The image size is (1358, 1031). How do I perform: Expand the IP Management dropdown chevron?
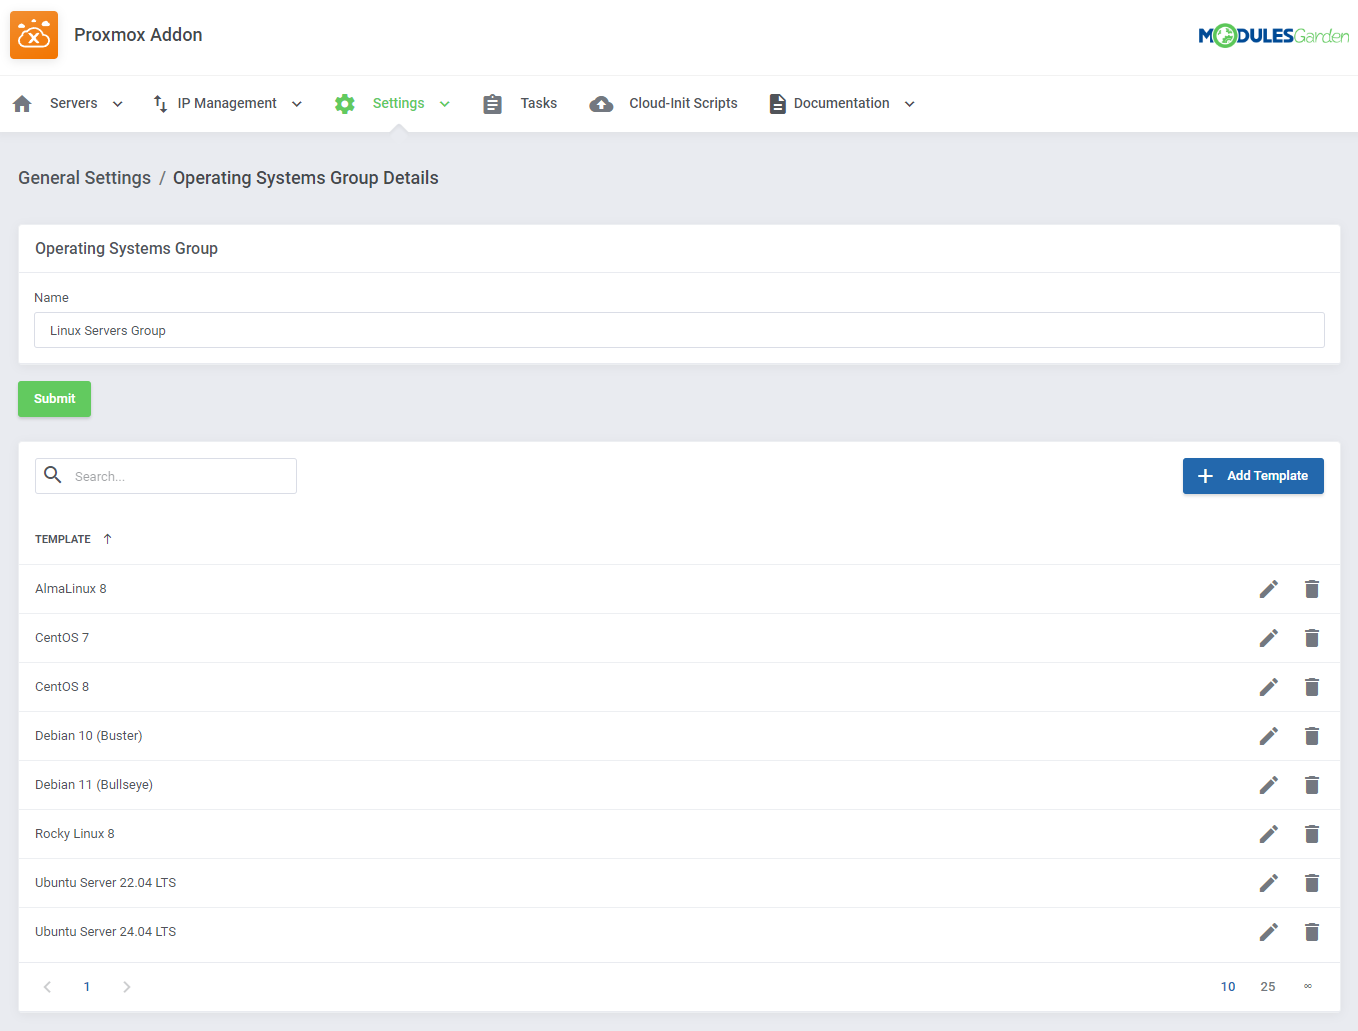pos(297,104)
